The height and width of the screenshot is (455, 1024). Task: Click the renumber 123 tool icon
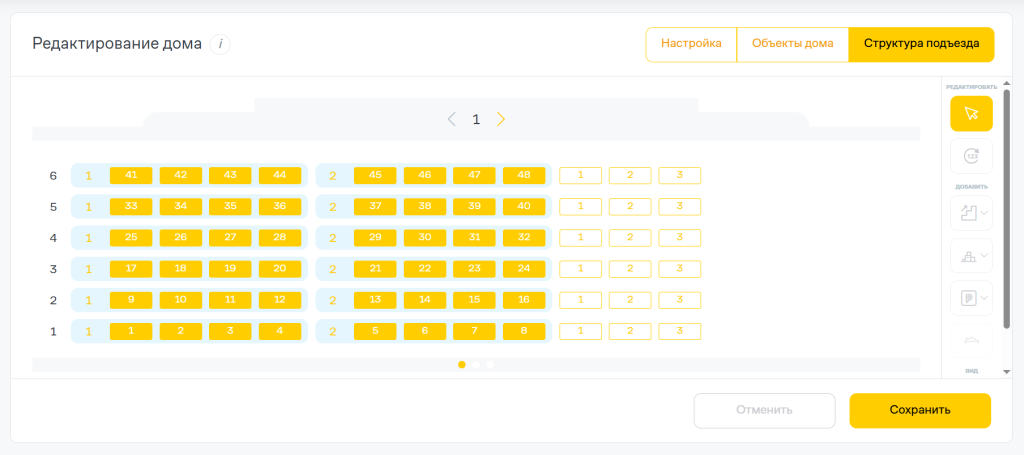[x=971, y=156]
